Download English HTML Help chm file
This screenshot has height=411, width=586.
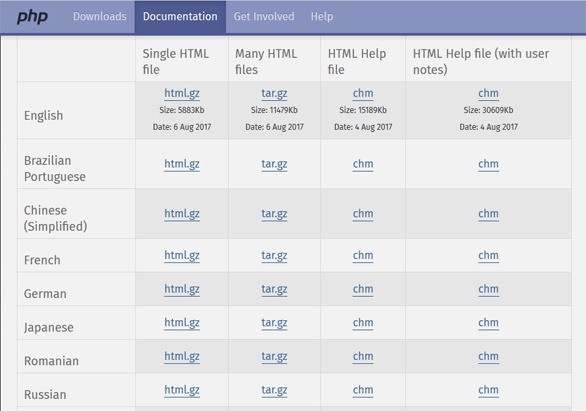[363, 93]
